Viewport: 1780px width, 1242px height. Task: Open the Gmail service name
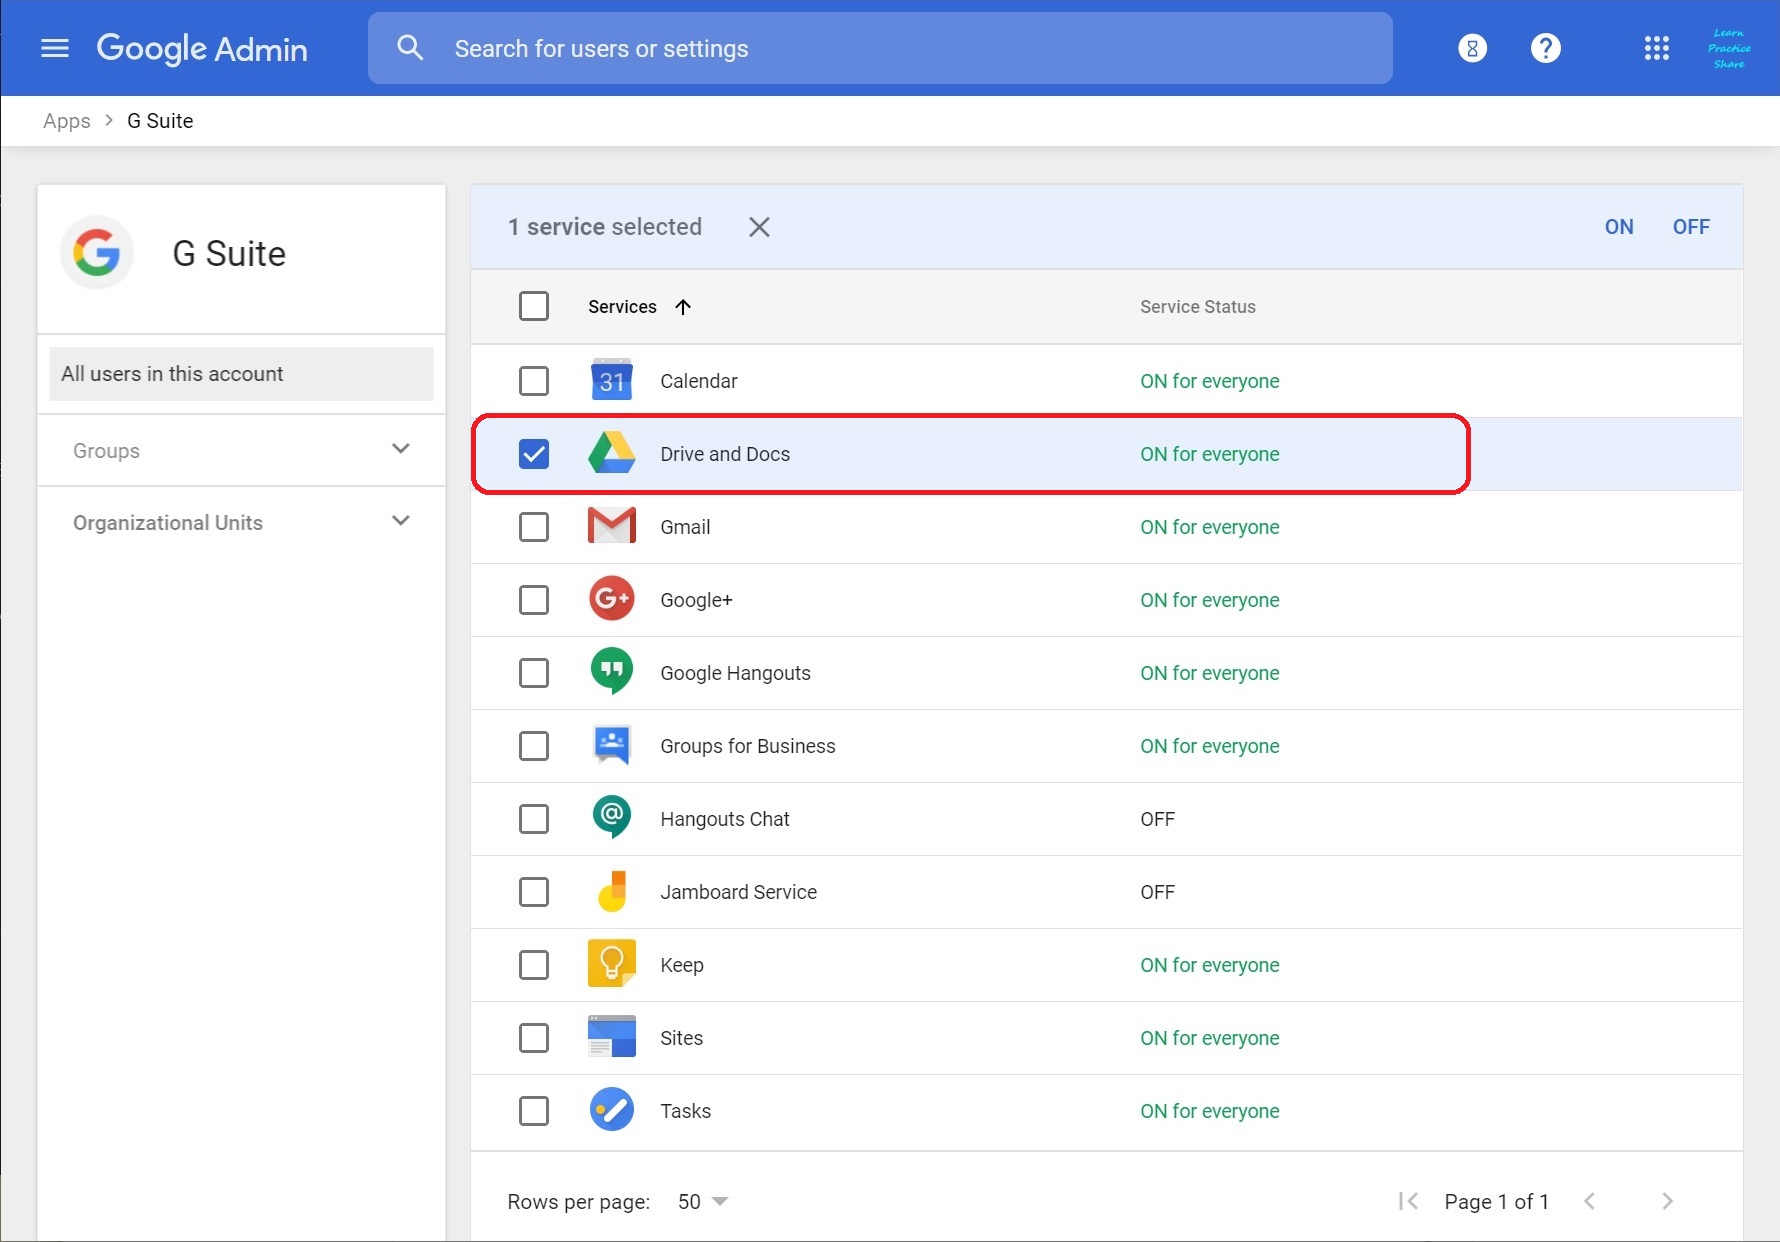685,527
